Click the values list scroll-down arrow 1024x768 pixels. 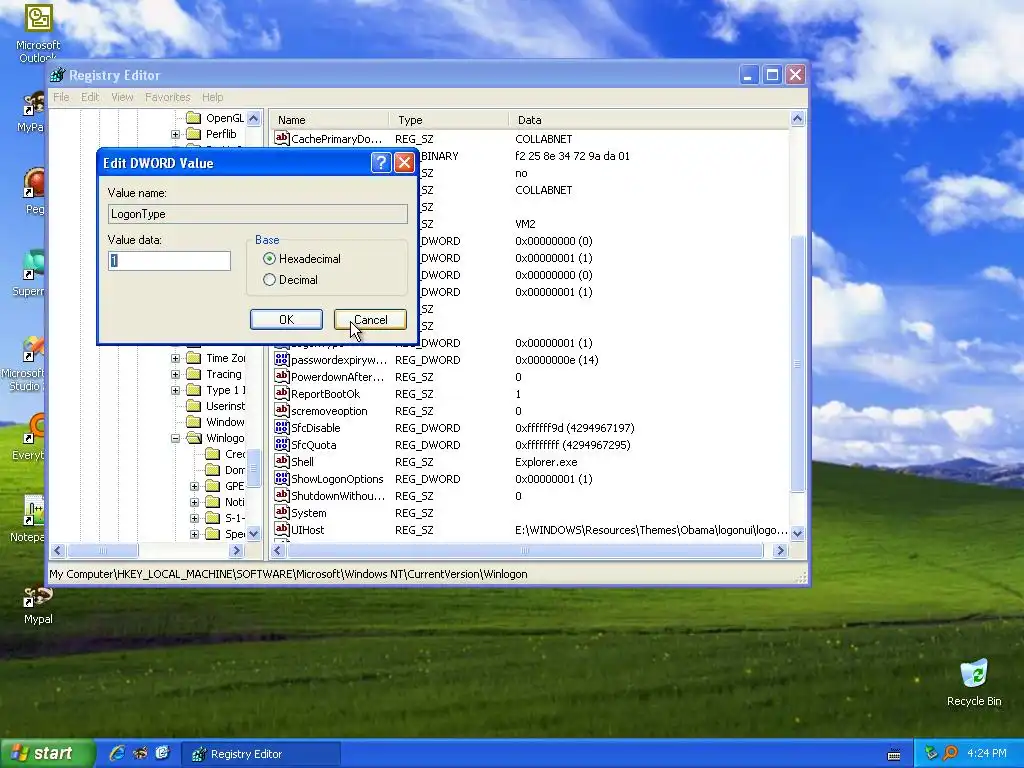point(797,533)
